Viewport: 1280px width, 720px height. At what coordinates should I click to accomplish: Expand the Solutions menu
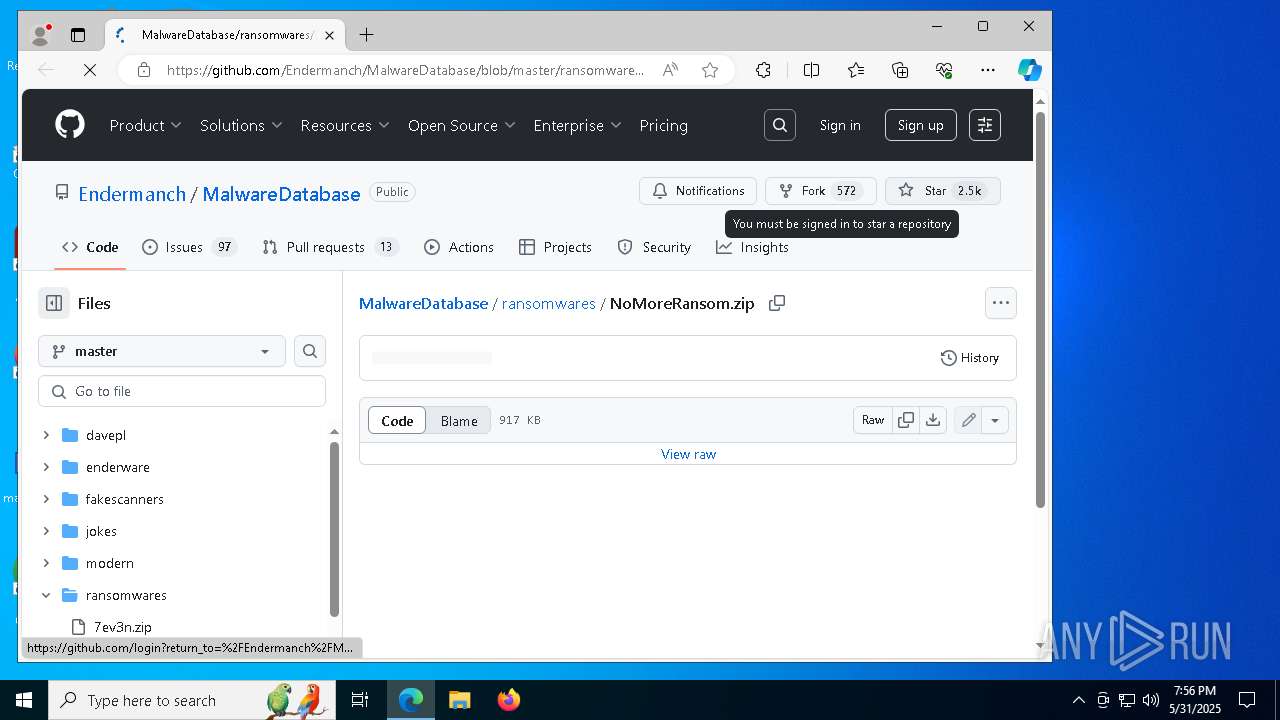click(241, 125)
